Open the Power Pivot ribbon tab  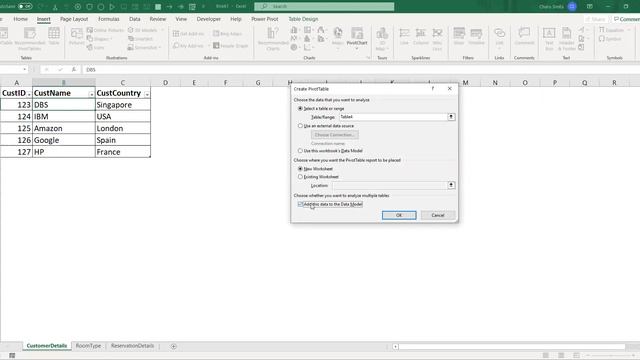(x=264, y=19)
